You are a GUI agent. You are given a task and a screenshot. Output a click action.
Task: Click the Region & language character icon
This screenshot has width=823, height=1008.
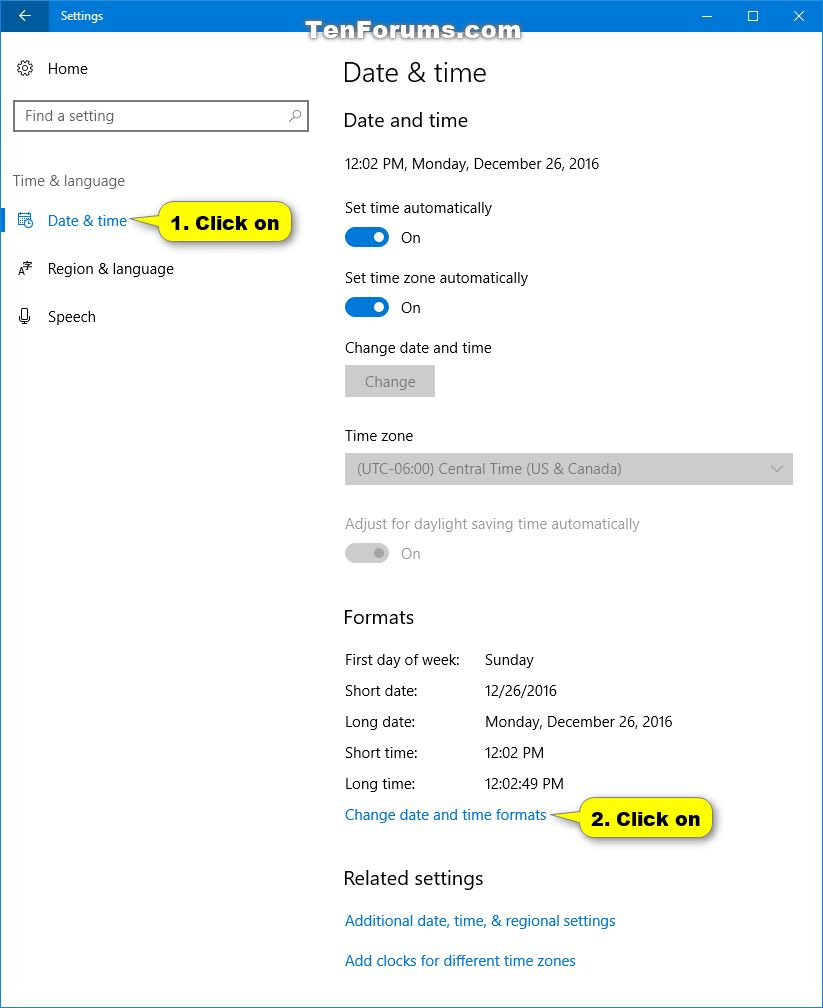[x=24, y=268]
